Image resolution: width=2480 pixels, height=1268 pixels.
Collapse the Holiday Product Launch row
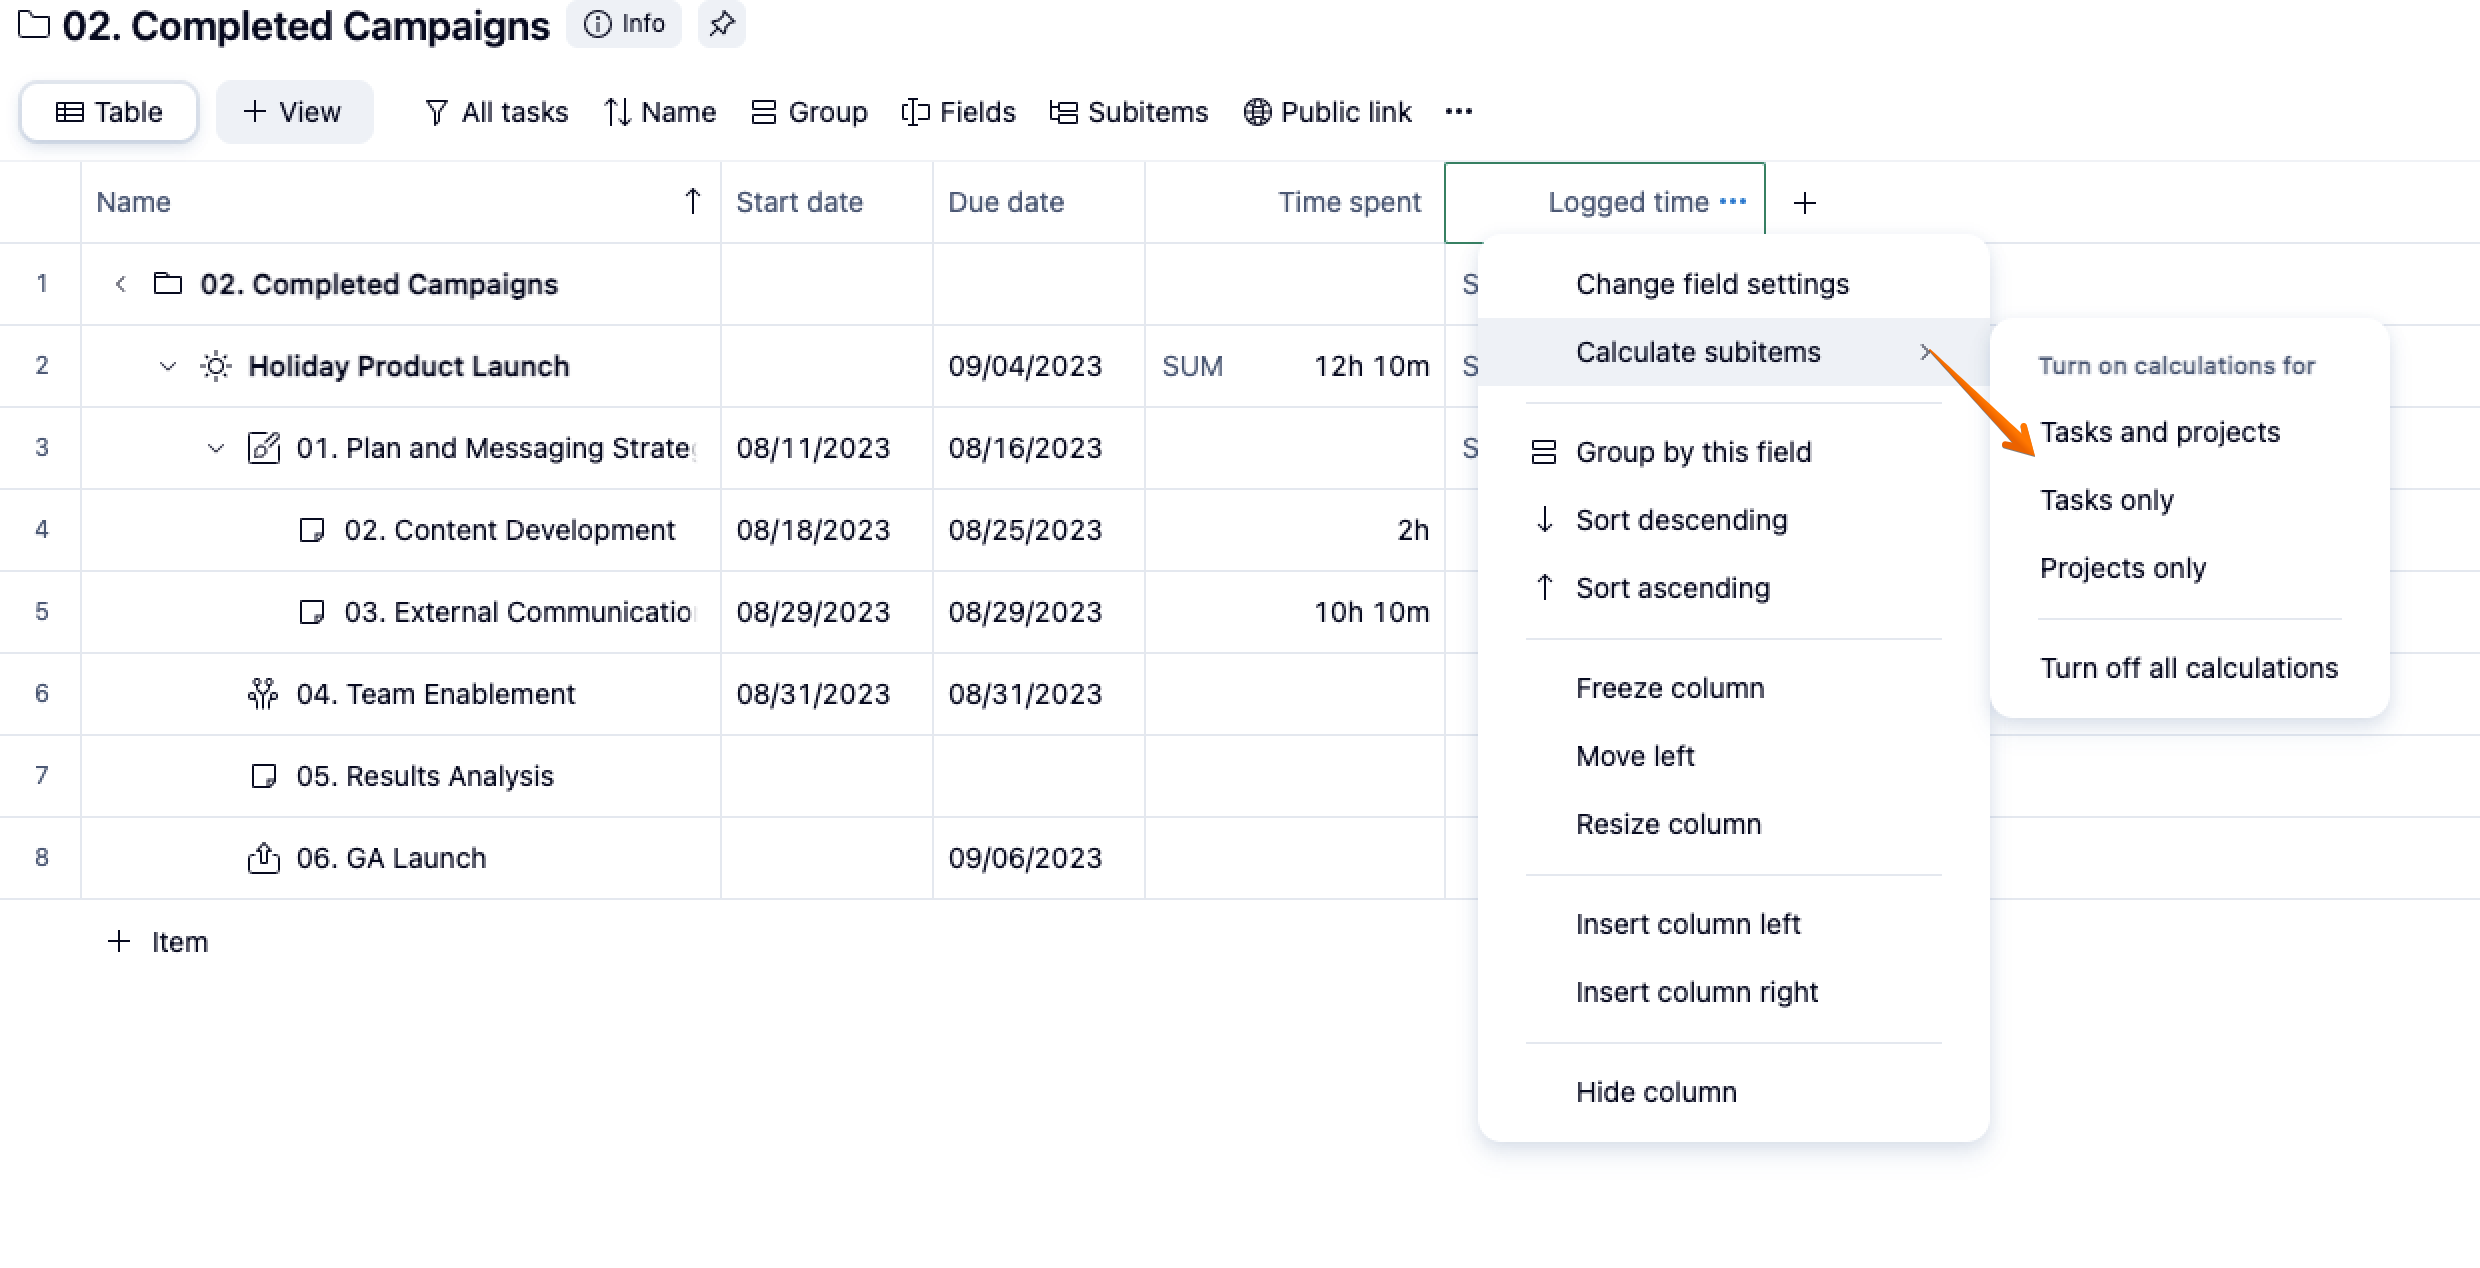pos(168,366)
